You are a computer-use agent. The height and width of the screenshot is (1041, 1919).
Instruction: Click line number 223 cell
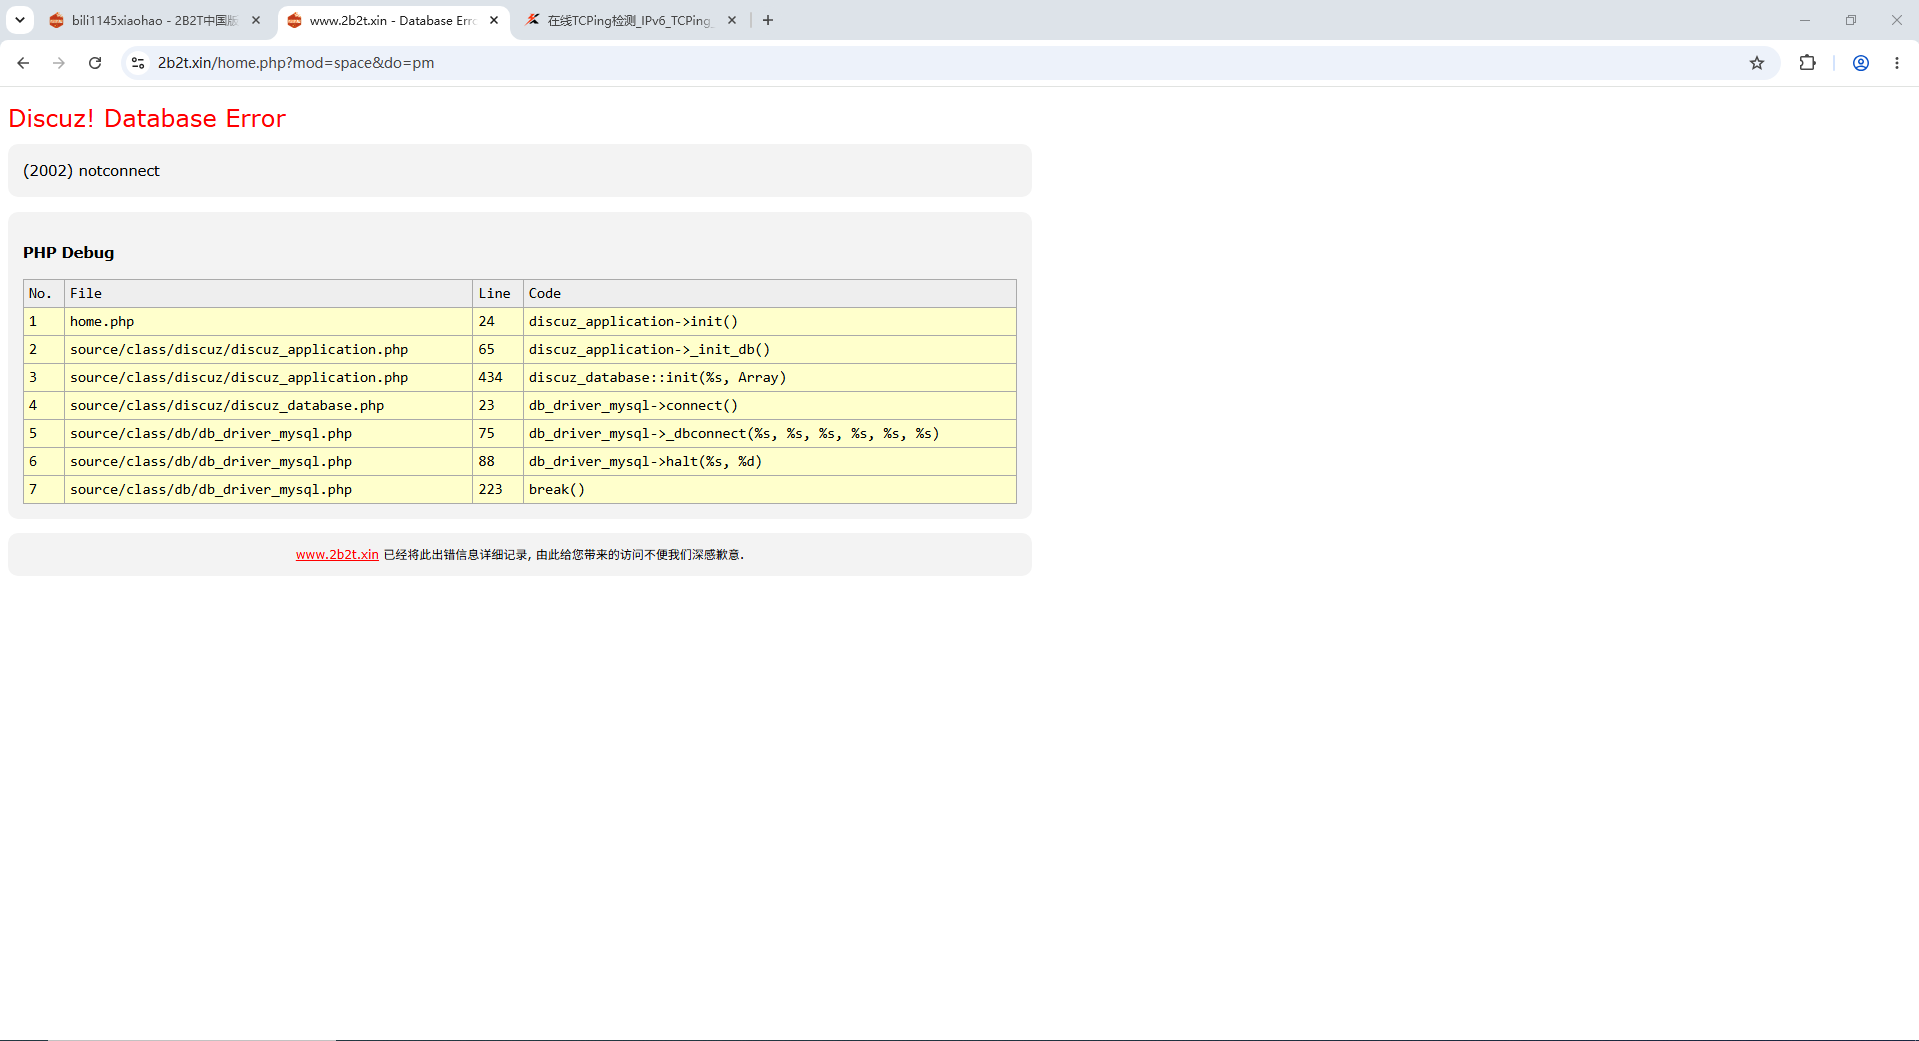pos(497,490)
